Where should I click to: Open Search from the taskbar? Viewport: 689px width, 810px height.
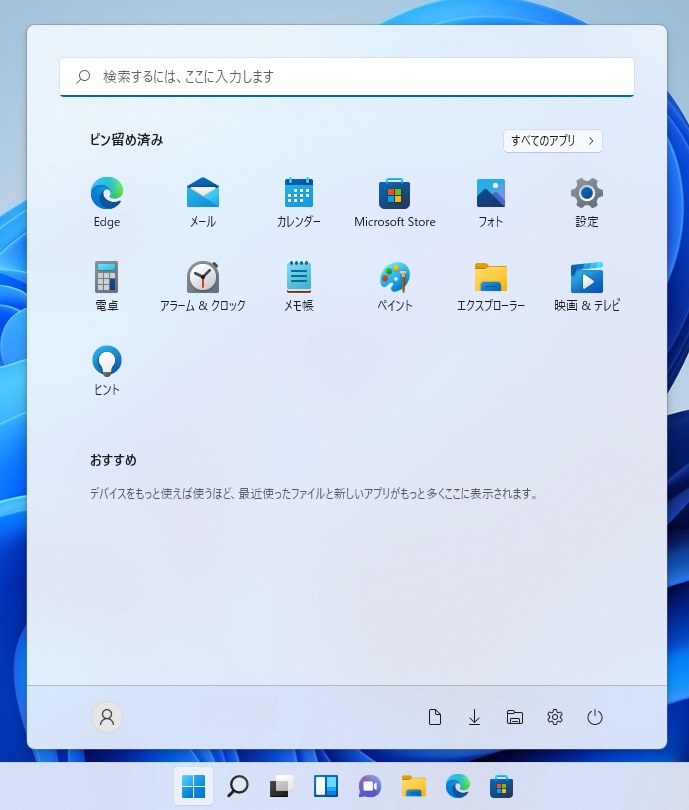point(238,786)
